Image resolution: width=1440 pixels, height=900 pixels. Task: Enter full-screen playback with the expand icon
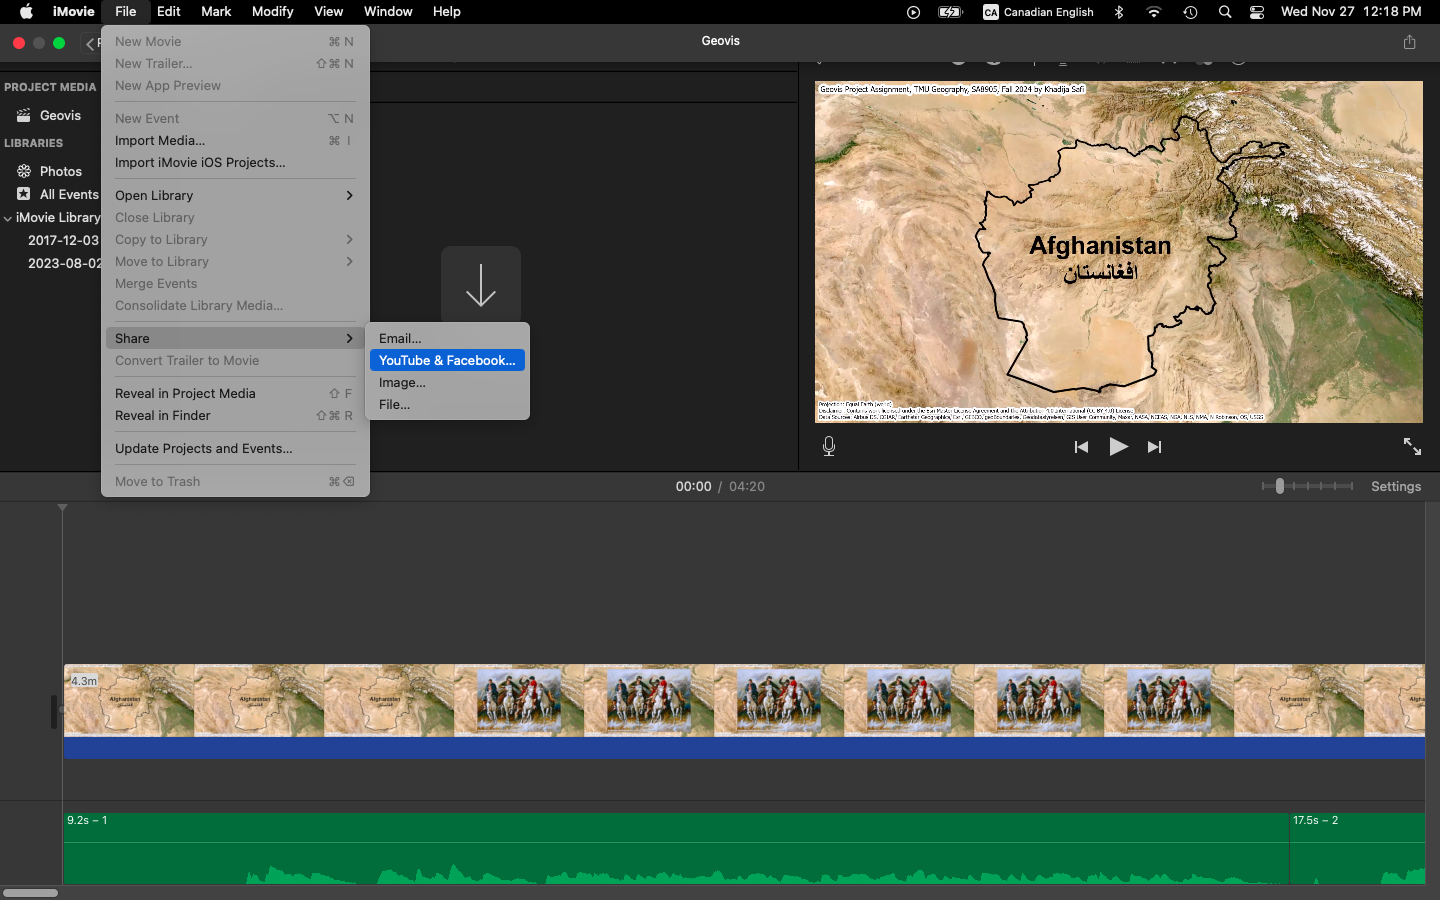(1412, 447)
